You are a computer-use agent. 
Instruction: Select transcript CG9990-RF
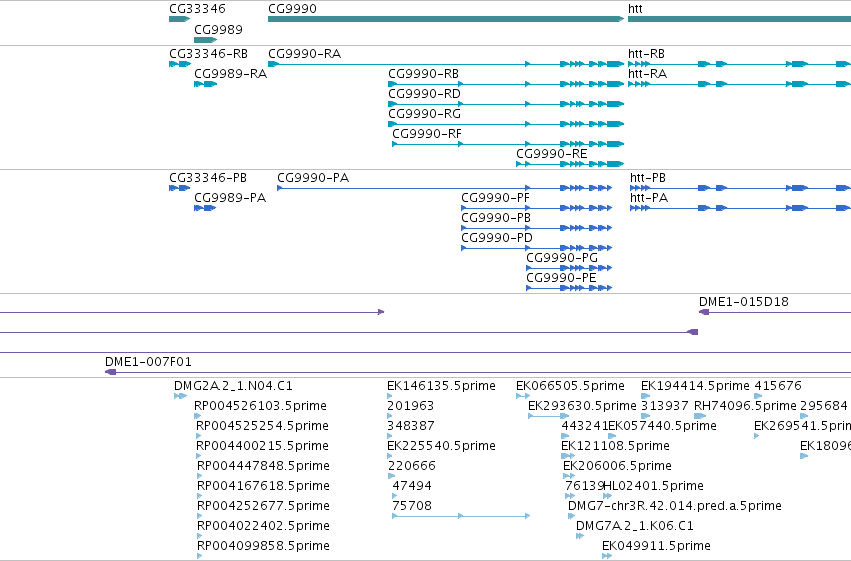coord(427,134)
